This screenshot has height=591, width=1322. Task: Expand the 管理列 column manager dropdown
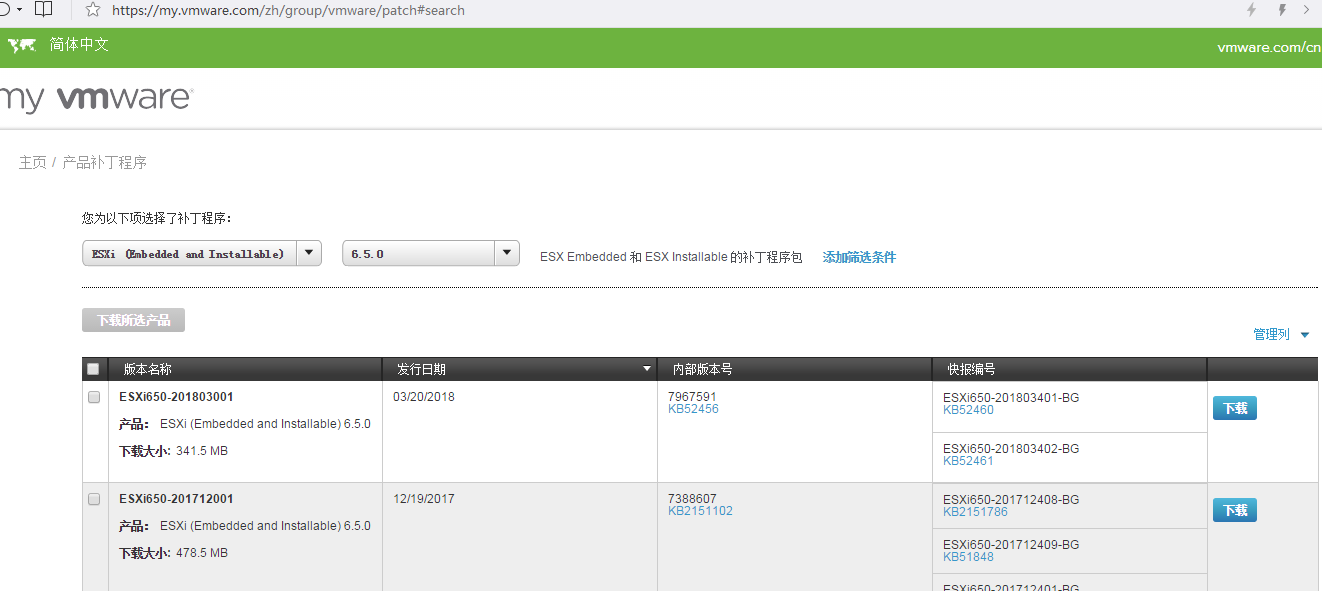[x=1281, y=335]
